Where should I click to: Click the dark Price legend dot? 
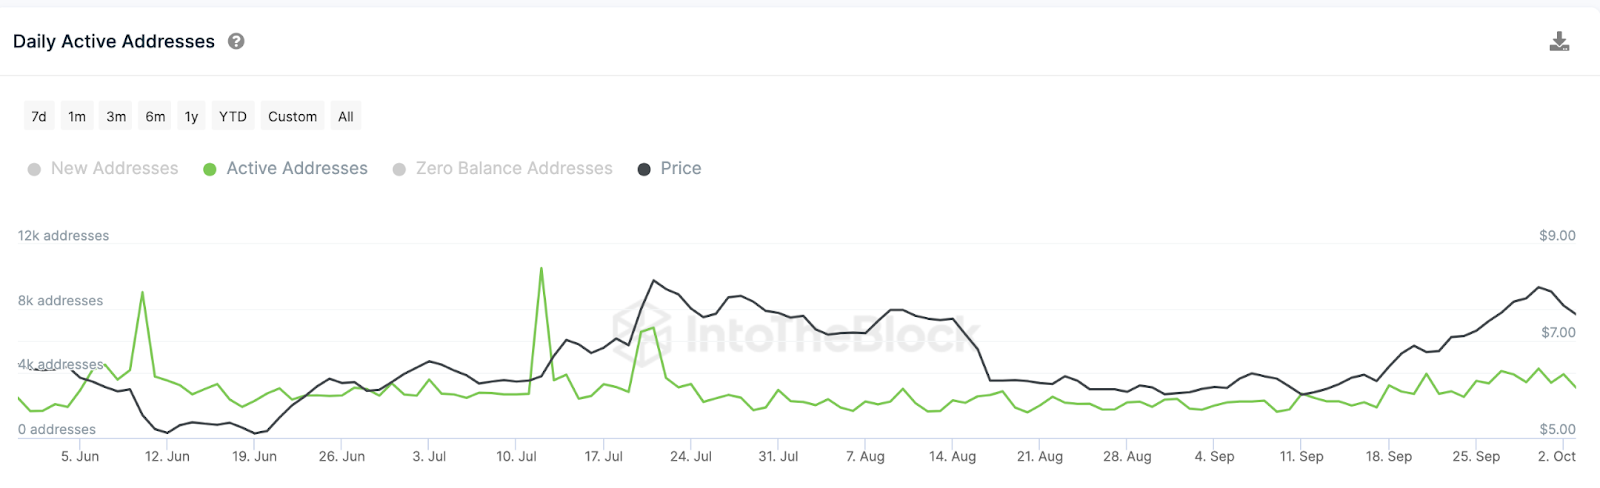(x=644, y=169)
